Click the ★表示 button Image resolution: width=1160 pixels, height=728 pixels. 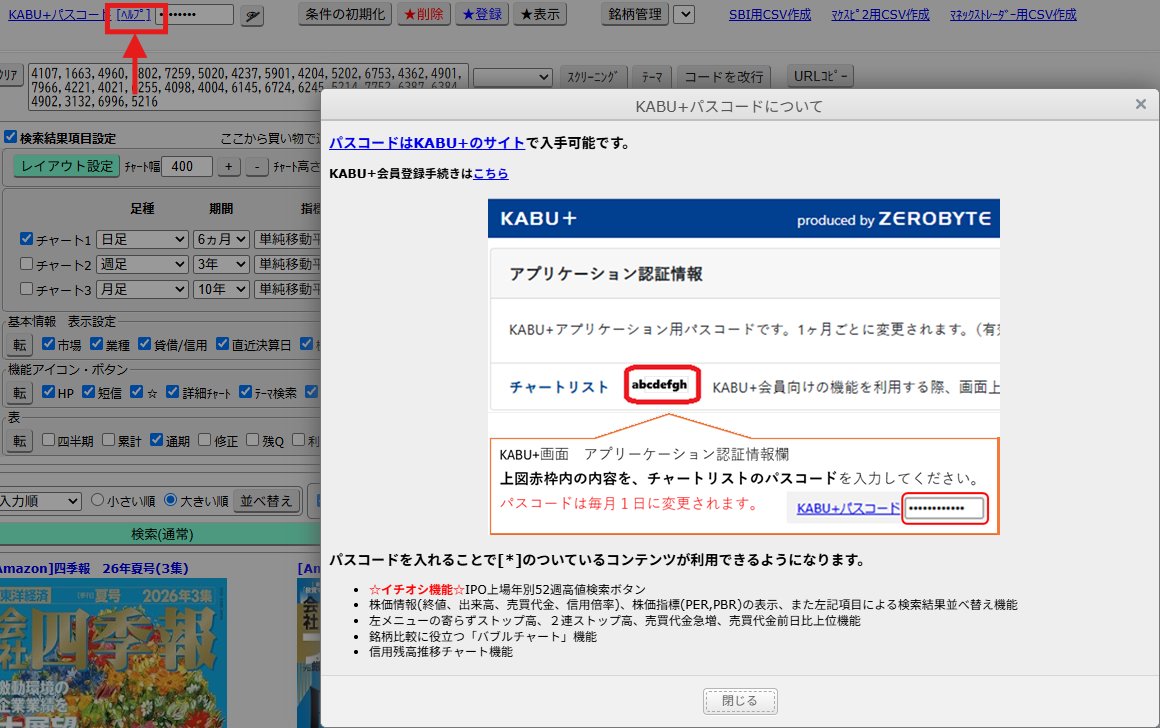point(540,14)
